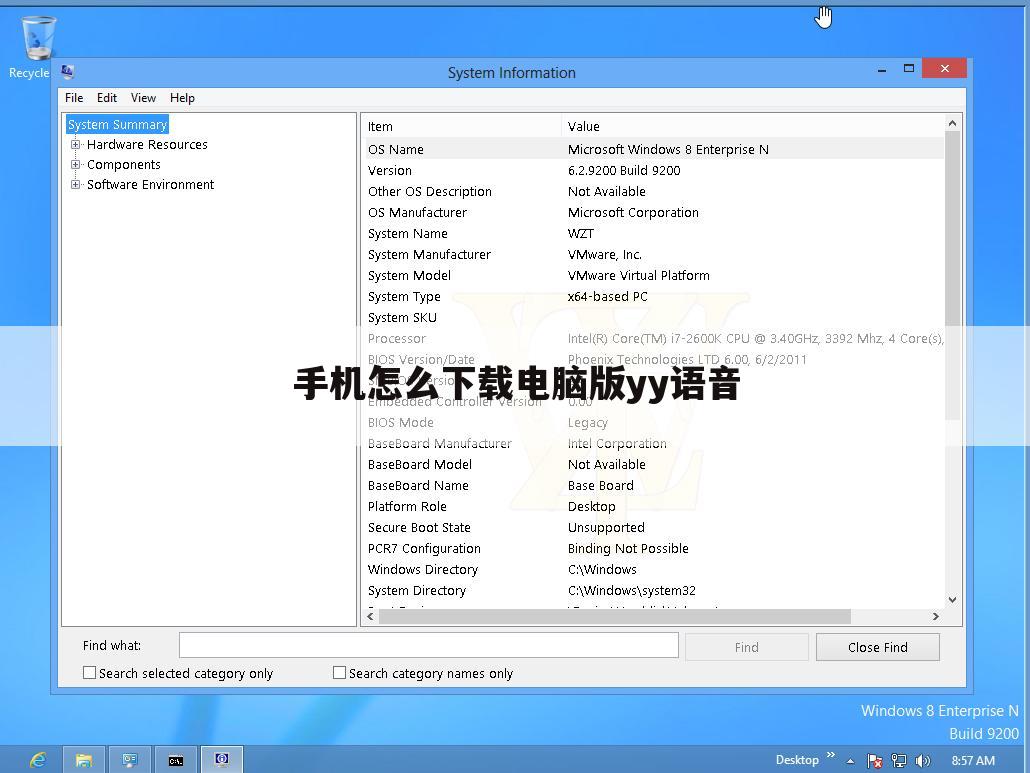The image size is (1030, 773).
Task: Click the horizontal scrollbar thumb
Action: (615, 616)
